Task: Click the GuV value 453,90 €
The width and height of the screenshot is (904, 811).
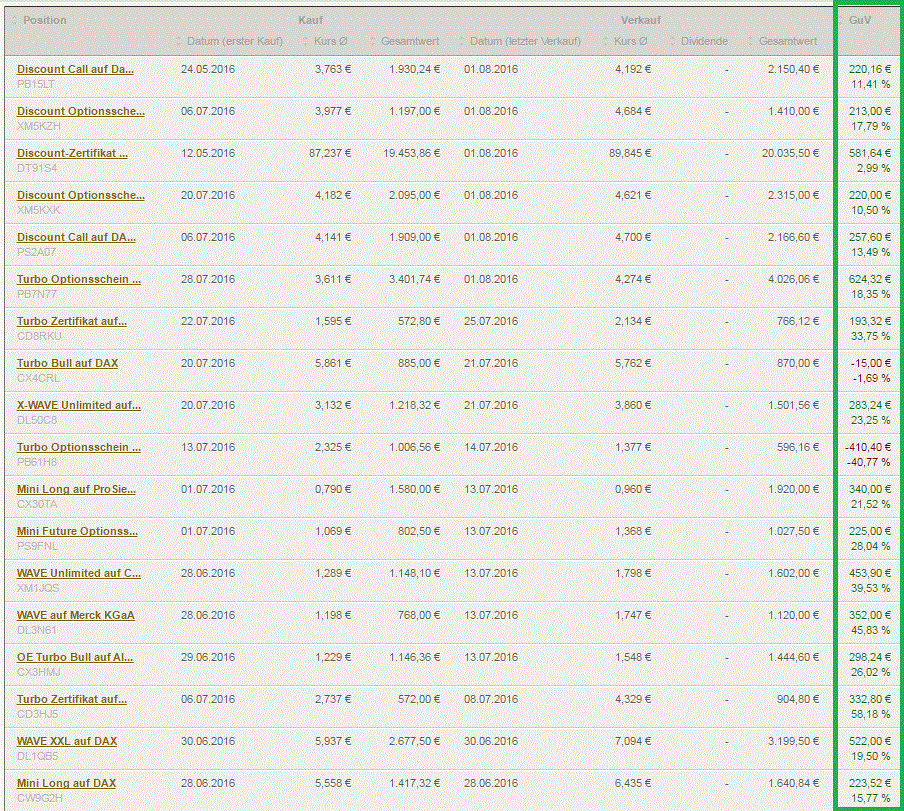Action: (x=869, y=574)
